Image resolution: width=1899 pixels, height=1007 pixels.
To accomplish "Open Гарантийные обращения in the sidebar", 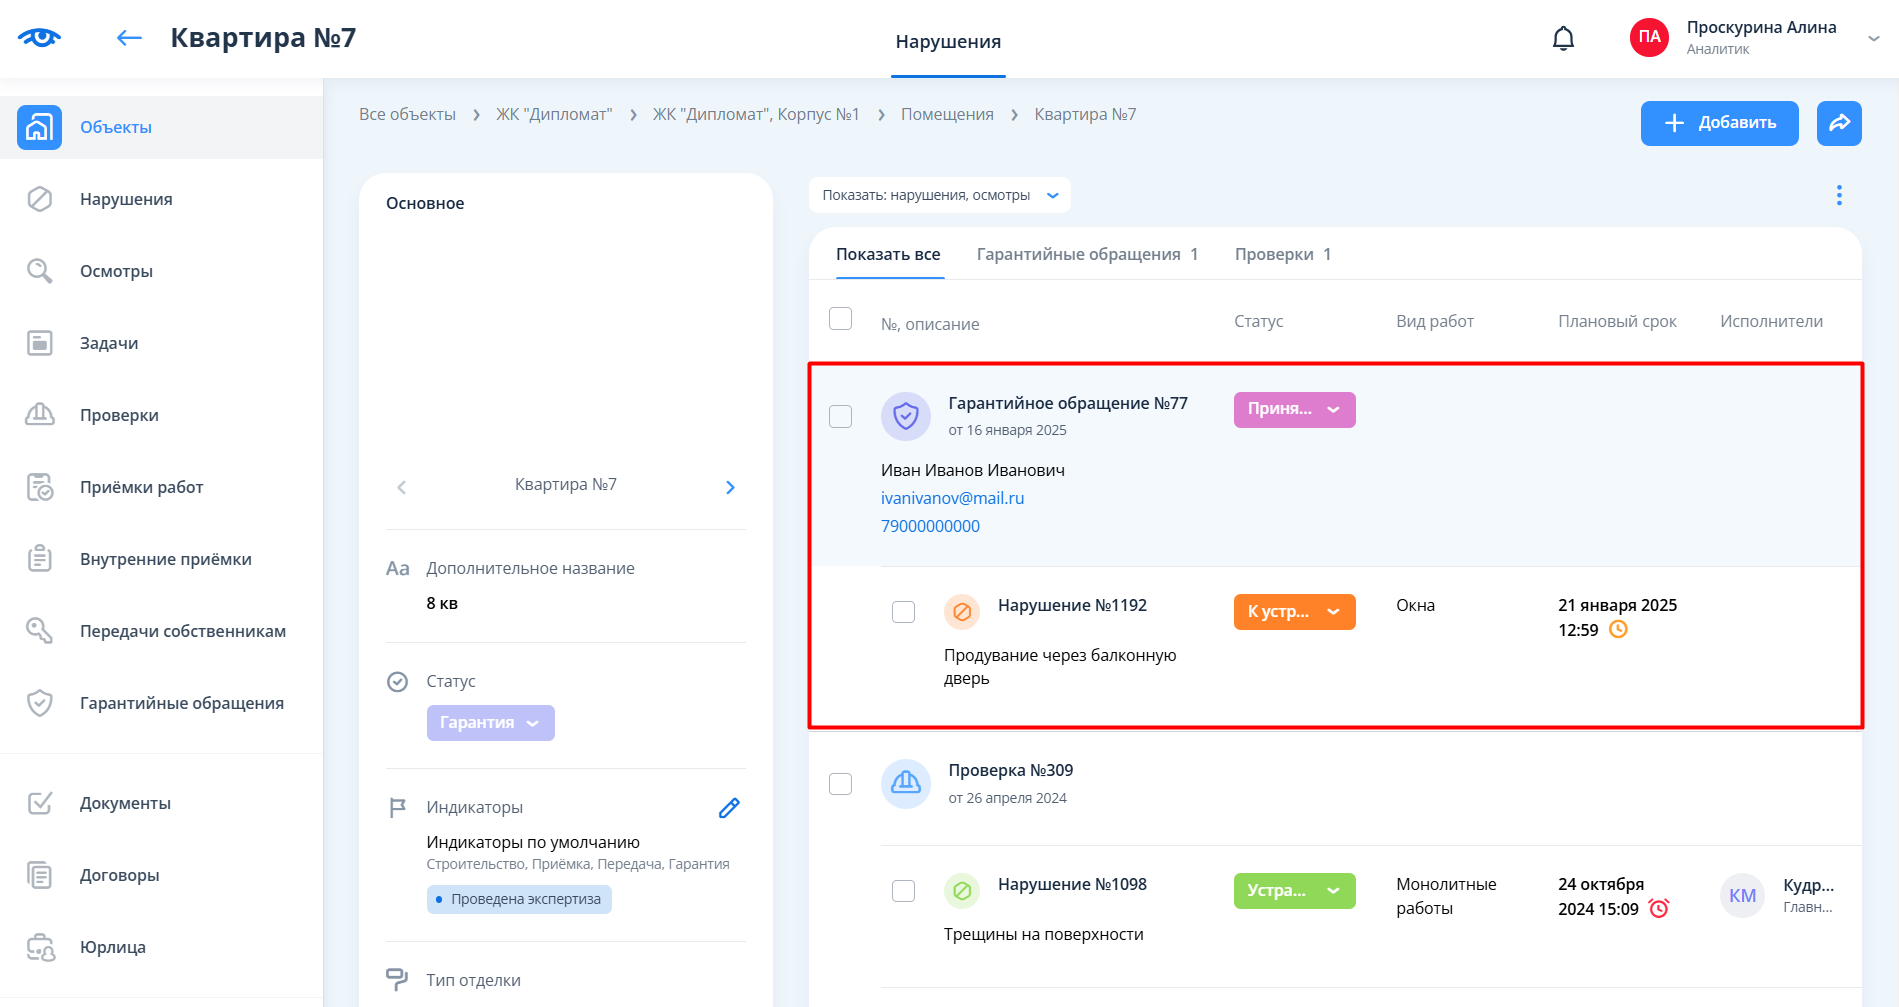I will [x=181, y=703].
